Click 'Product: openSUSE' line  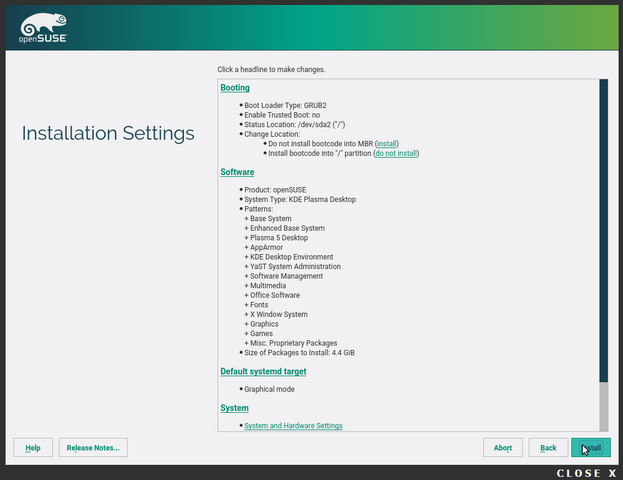[x=275, y=190]
